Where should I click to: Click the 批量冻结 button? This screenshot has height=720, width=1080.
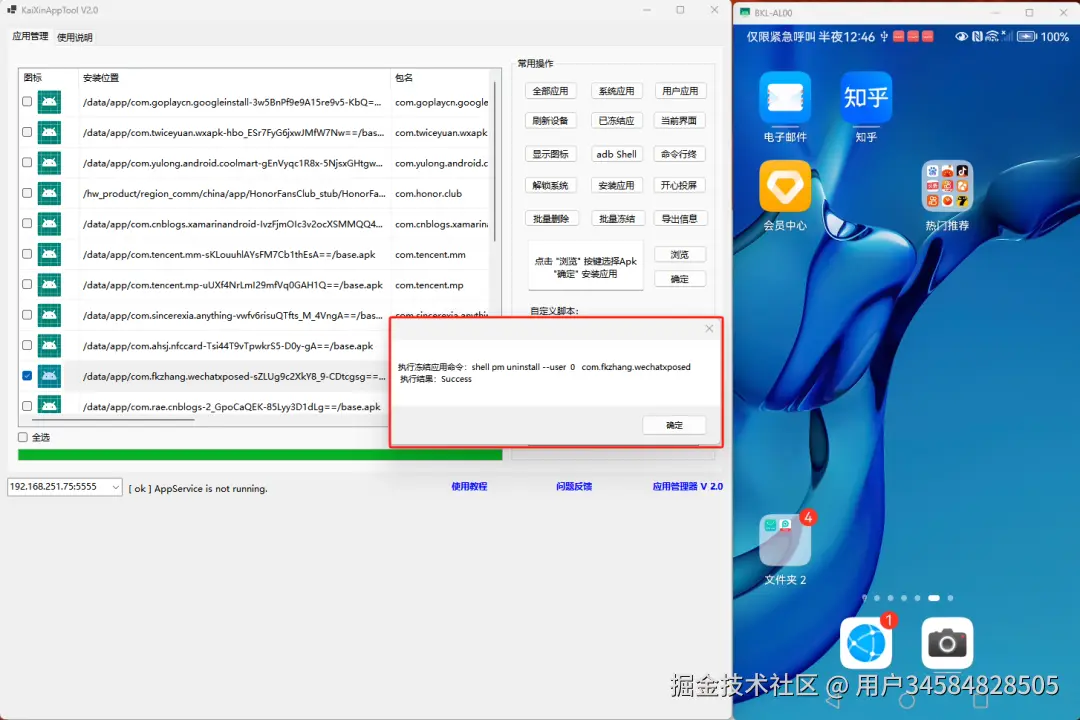616,219
